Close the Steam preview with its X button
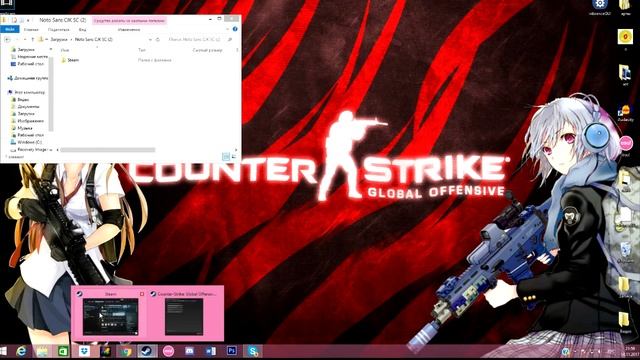Screen dimensions: 640x360 click(142, 293)
